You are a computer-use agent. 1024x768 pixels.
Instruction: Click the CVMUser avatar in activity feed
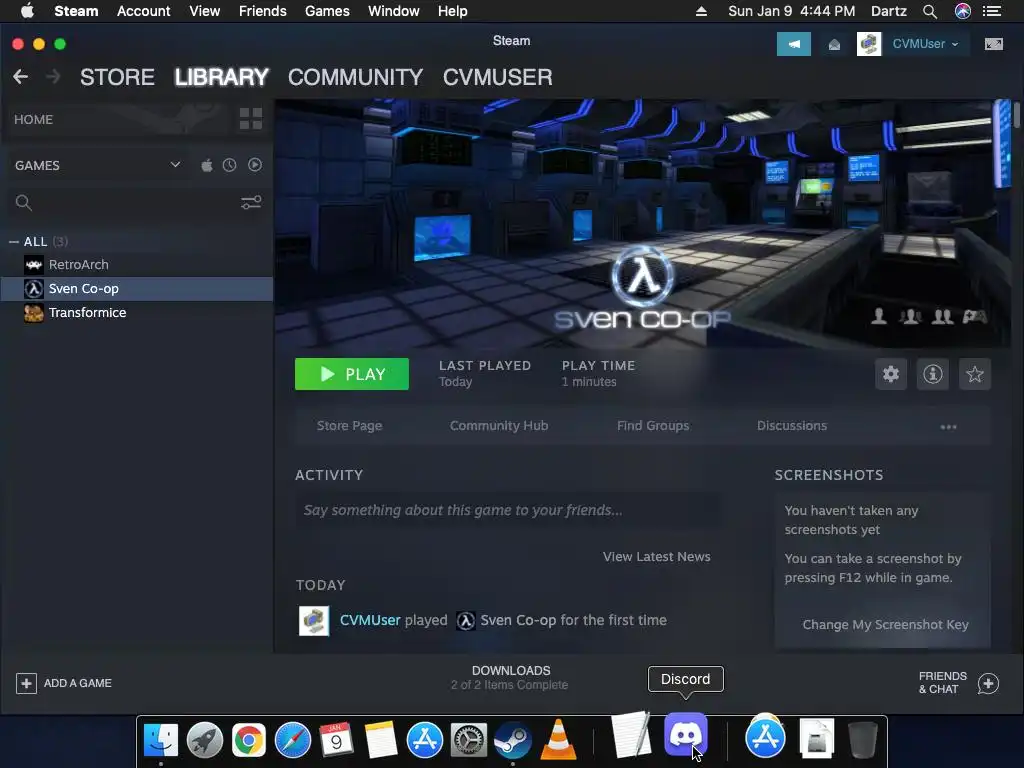click(x=314, y=620)
